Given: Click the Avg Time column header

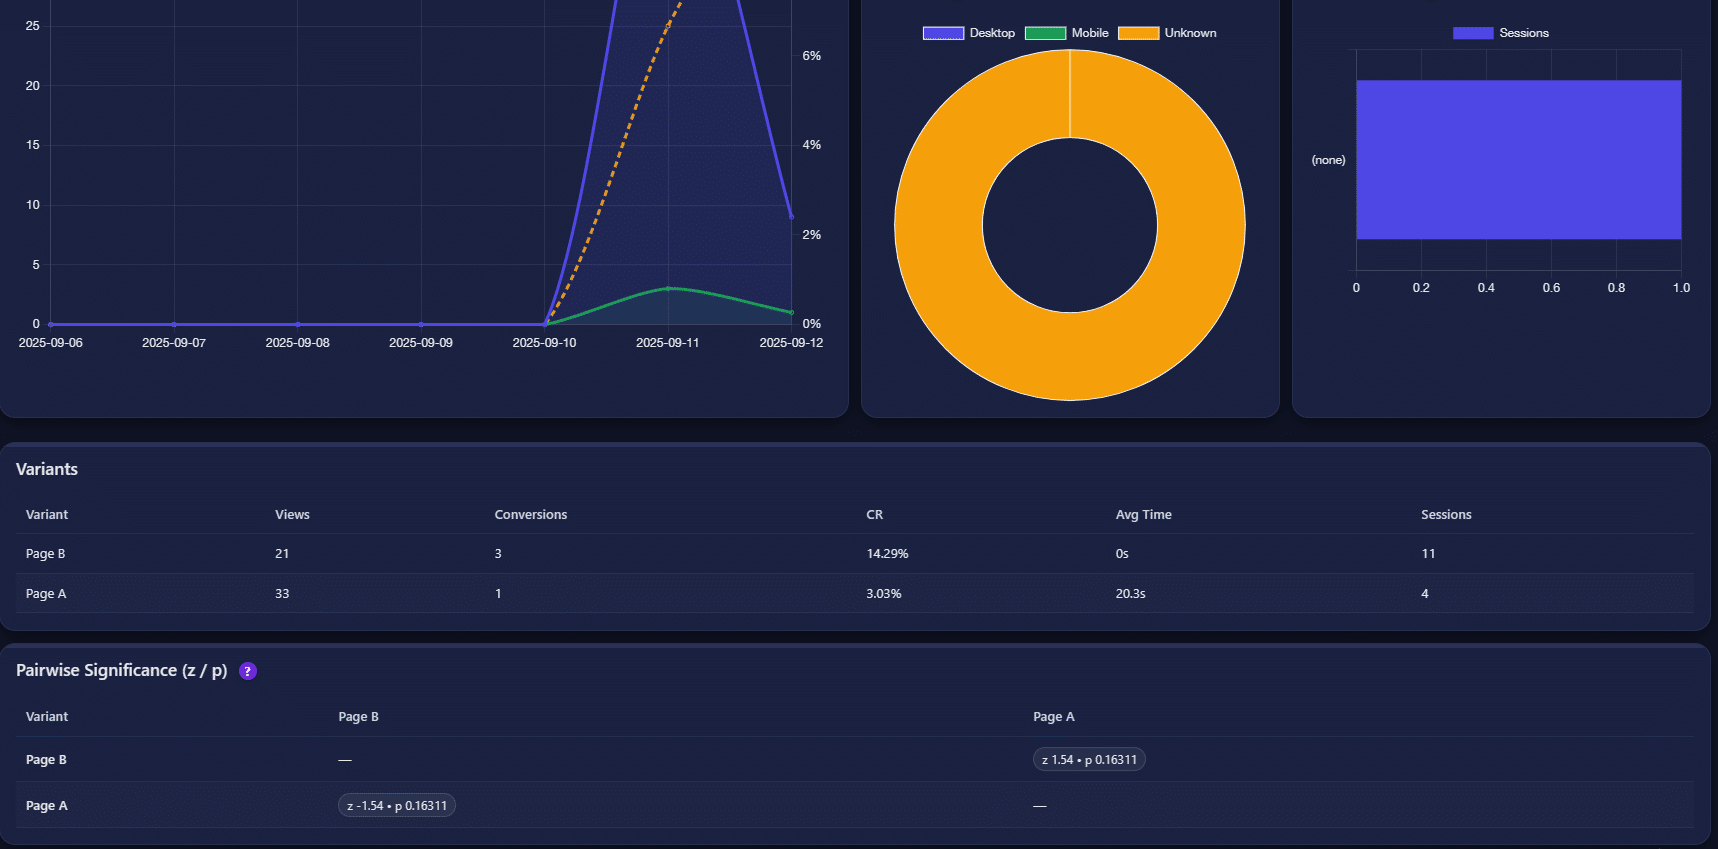Looking at the screenshot, I should click(1143, 515).
